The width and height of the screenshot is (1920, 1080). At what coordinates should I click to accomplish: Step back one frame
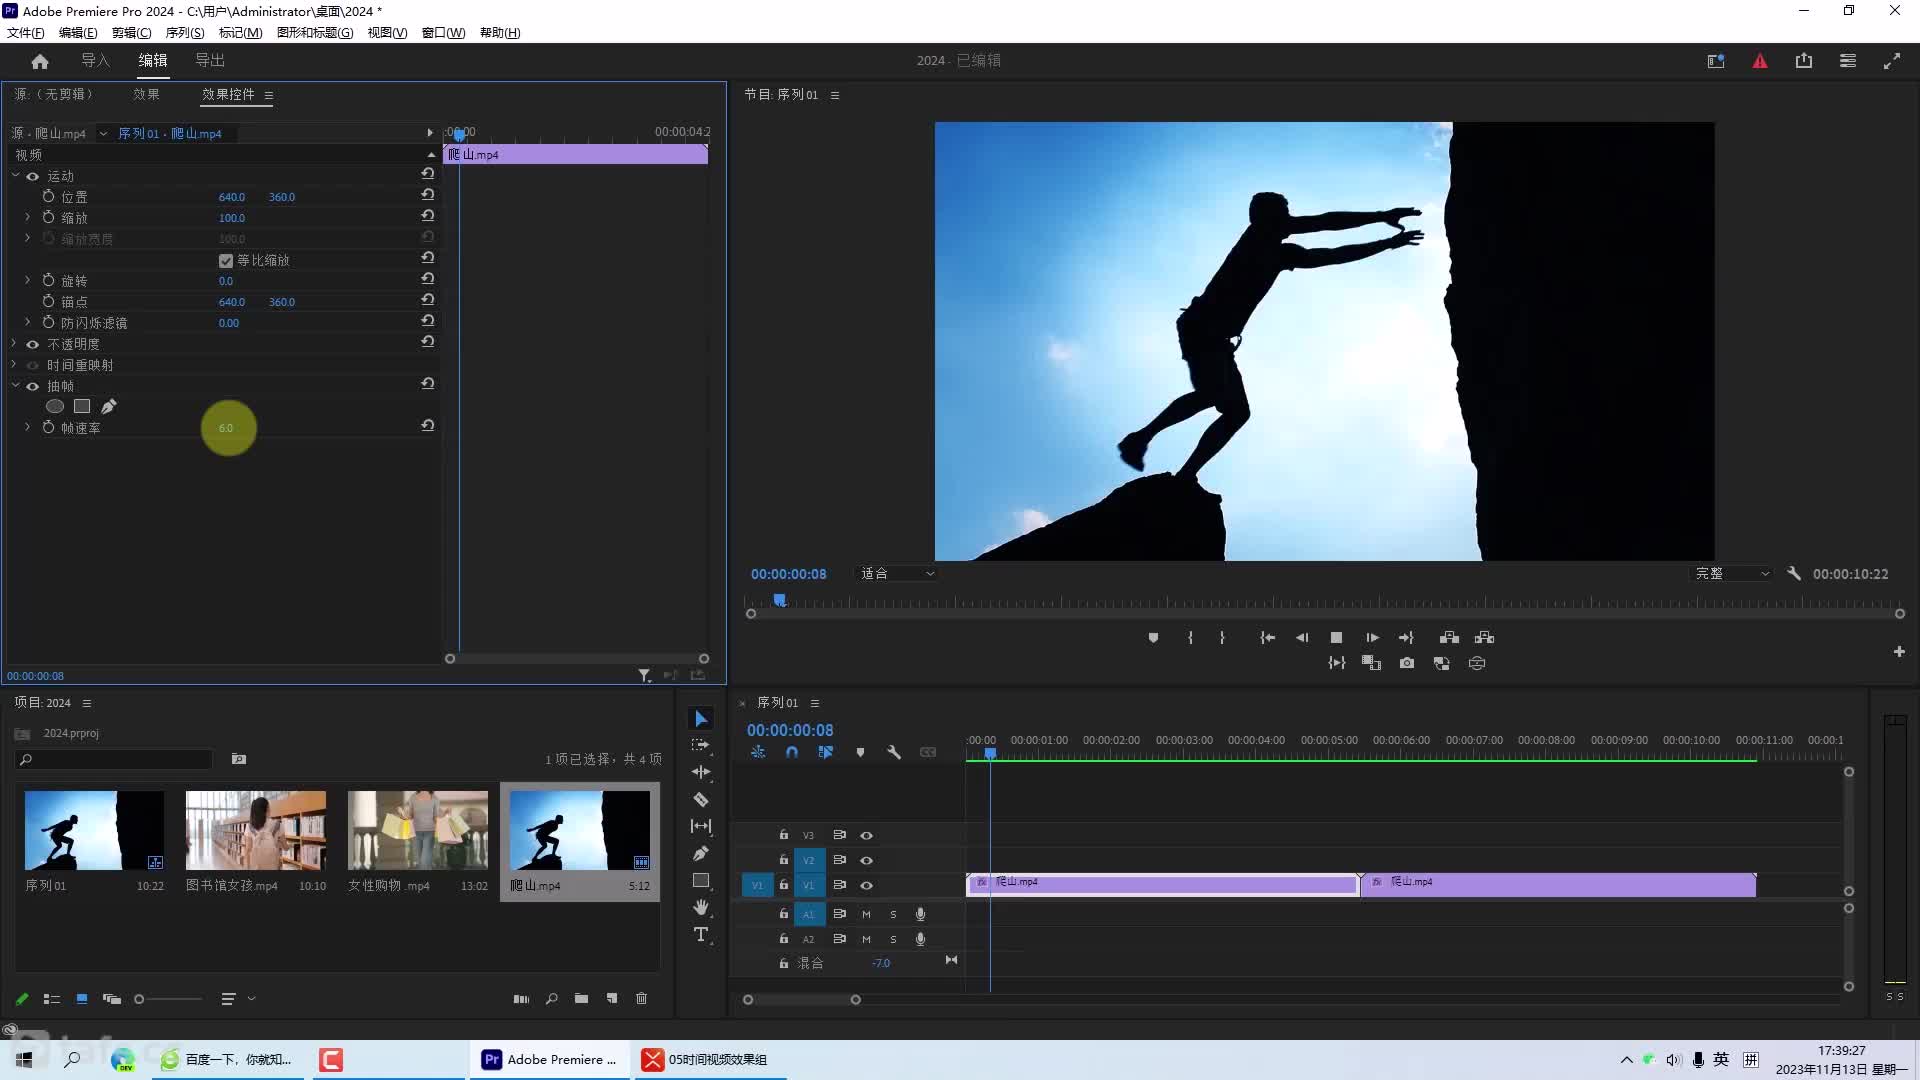pos(1302,637)
